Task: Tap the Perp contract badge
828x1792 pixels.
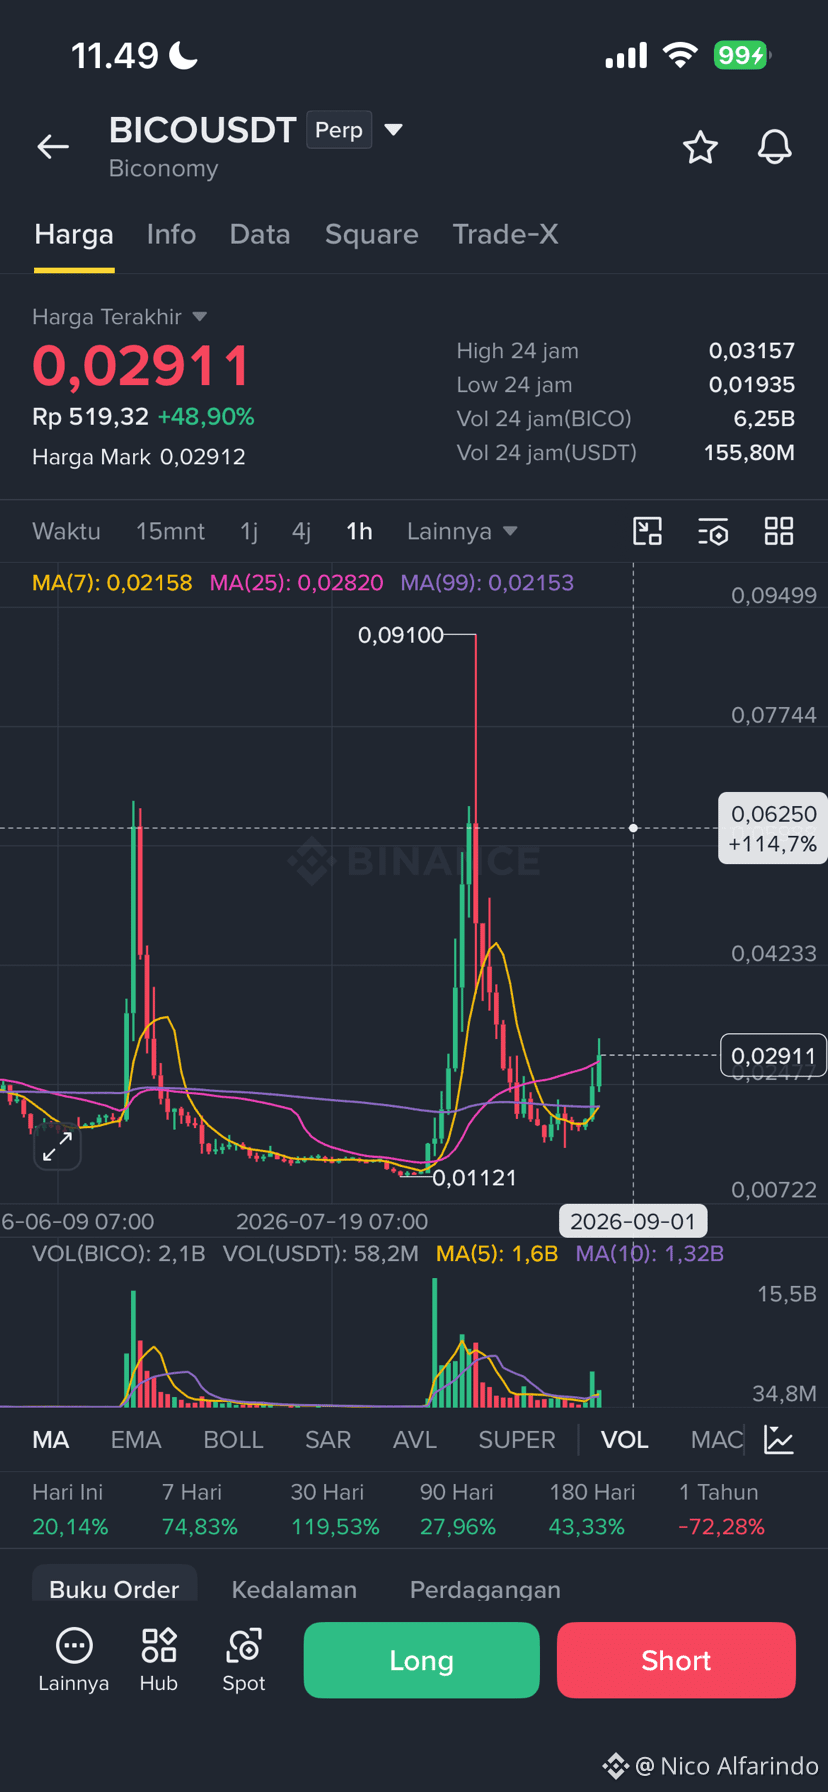Action: coord(339,130)
